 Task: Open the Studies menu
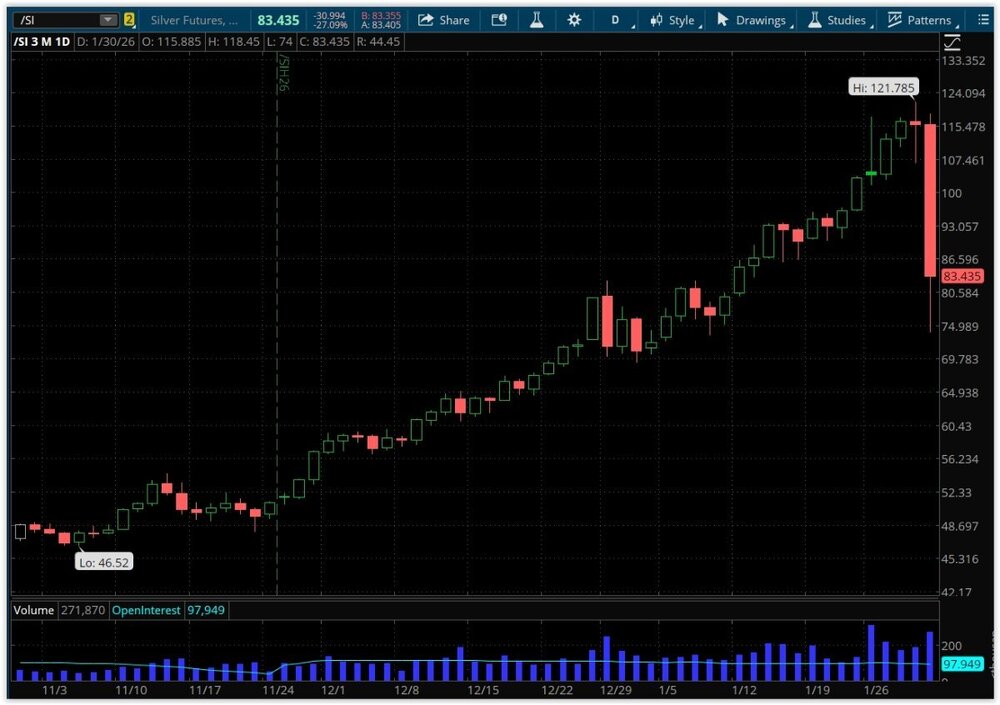coord(837,20)
